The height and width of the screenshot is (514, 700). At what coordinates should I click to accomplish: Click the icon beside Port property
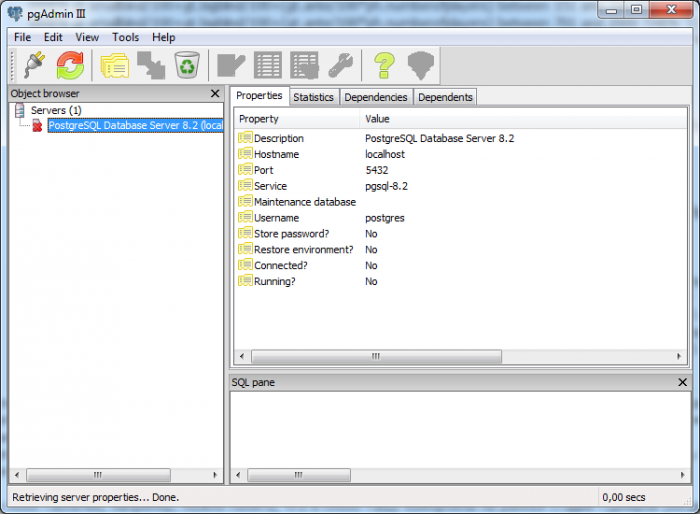[x=245, y=169]
